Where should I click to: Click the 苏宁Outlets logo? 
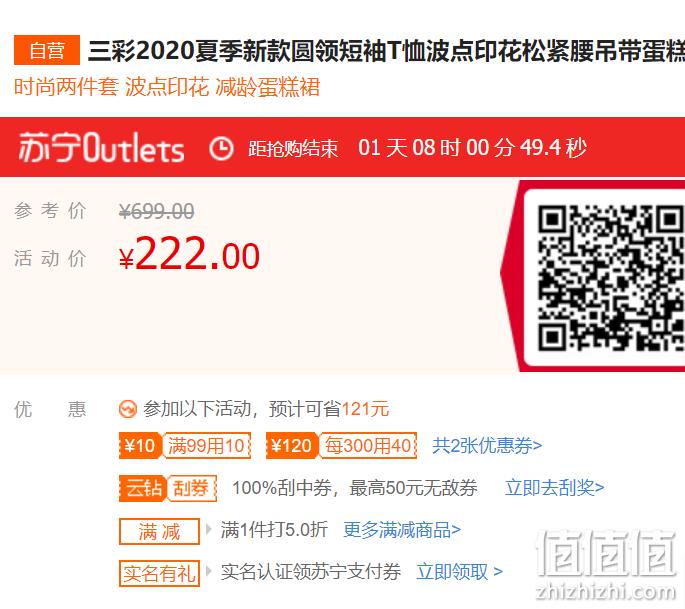[101, 148]
